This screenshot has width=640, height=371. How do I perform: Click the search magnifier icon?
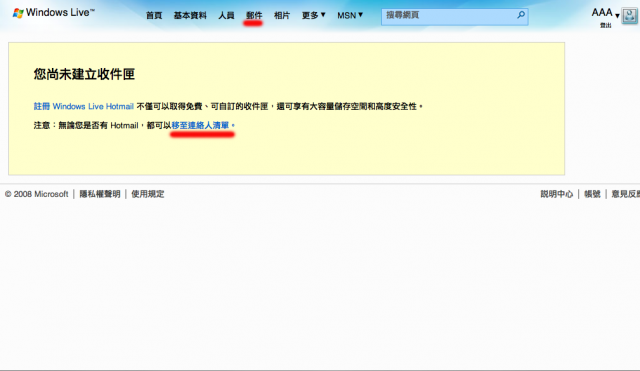[x=521, y=15]
